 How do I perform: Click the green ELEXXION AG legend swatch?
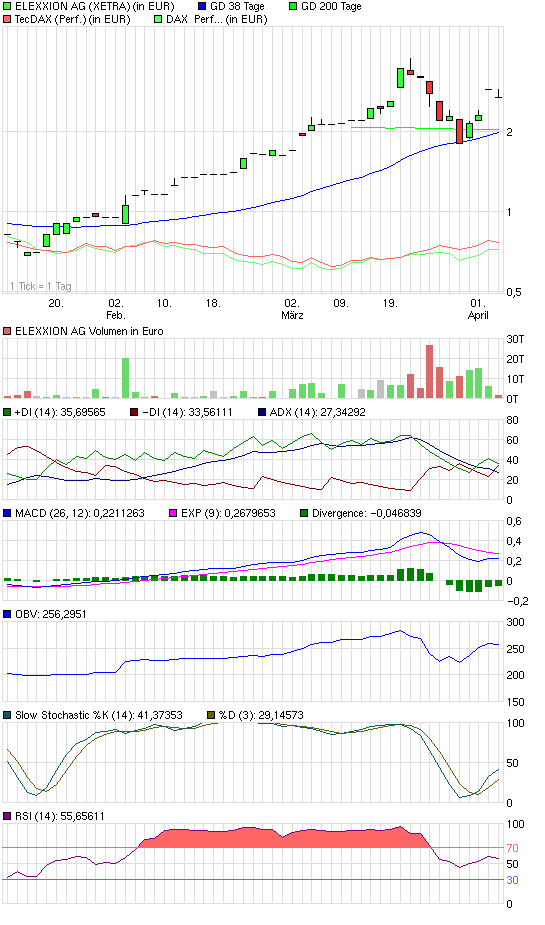click(x=7, y=6)
